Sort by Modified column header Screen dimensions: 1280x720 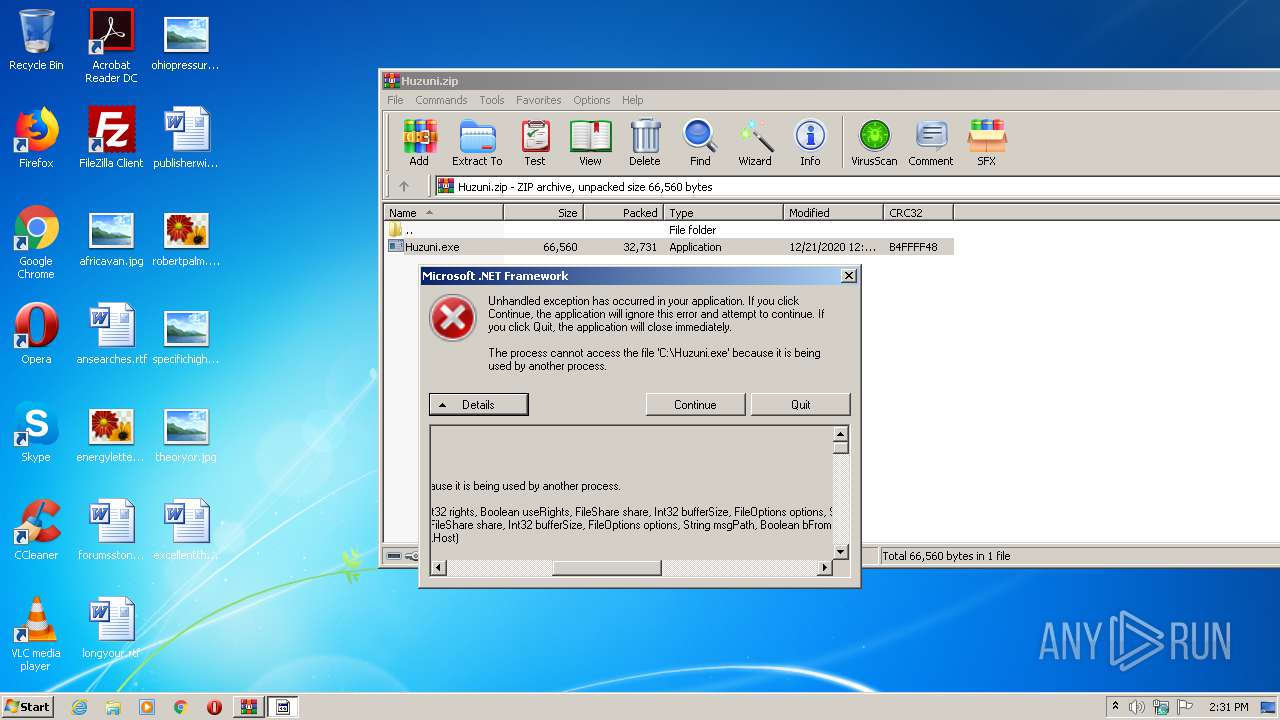coord(834,212)
